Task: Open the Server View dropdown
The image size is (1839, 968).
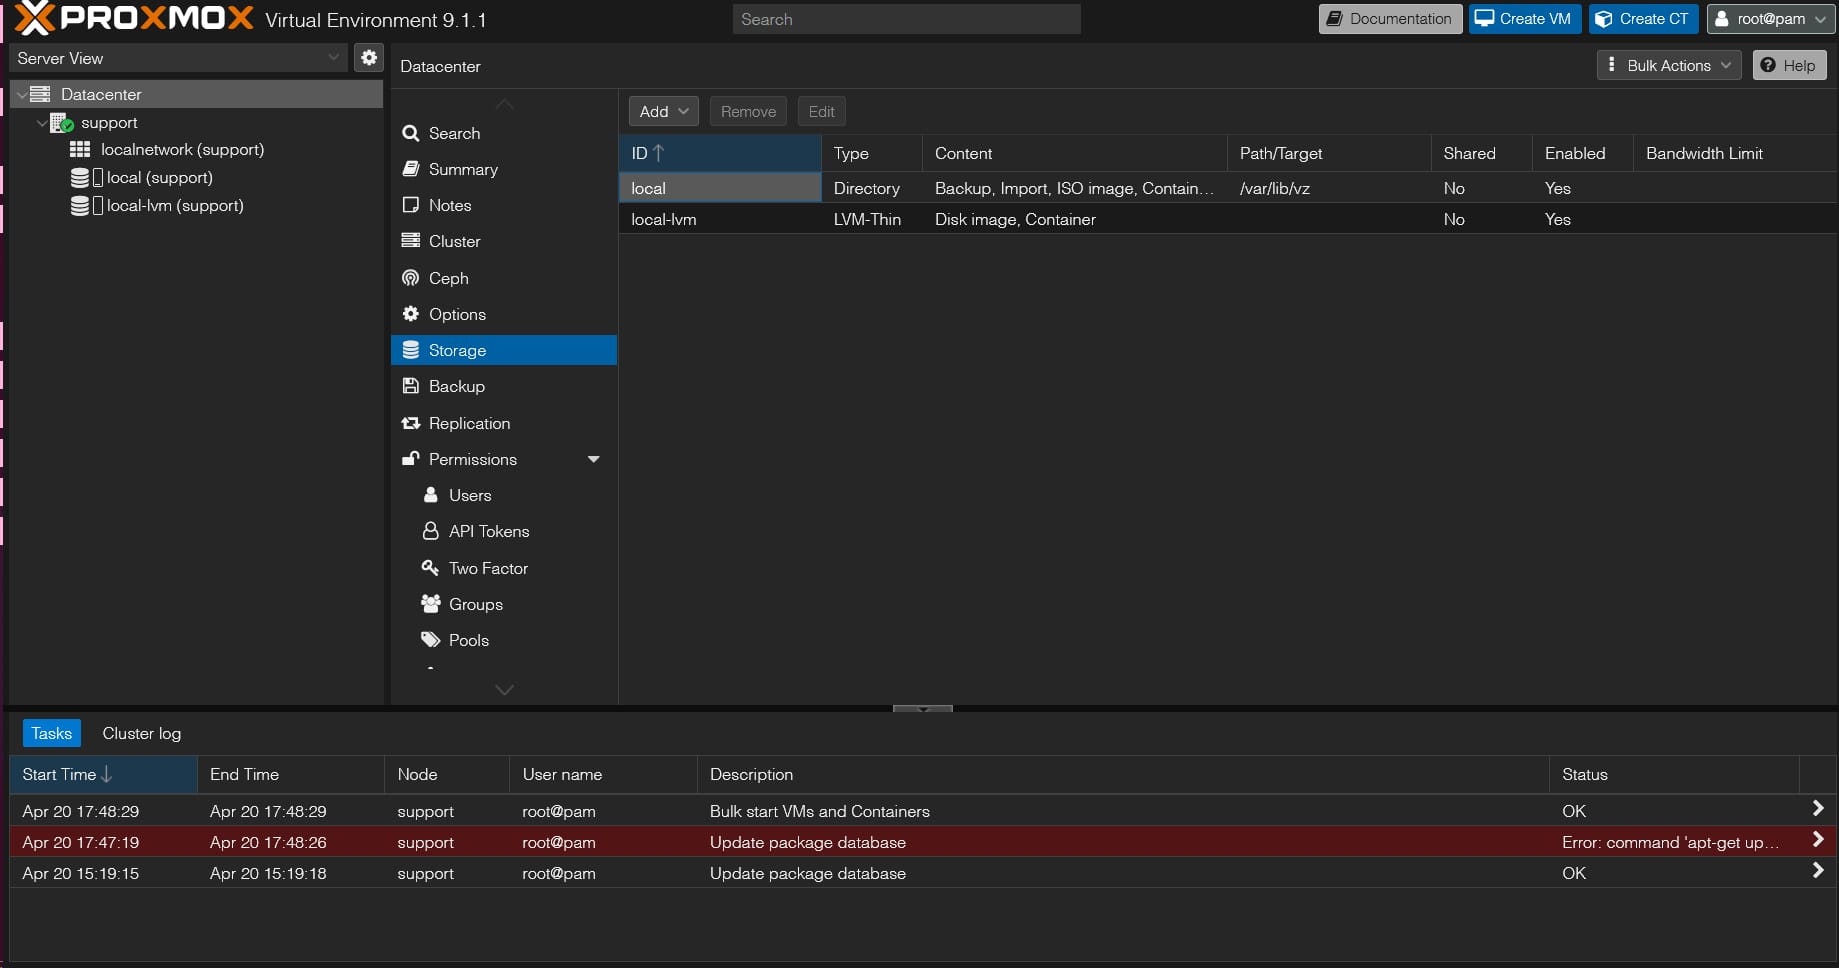Action: 179,58
